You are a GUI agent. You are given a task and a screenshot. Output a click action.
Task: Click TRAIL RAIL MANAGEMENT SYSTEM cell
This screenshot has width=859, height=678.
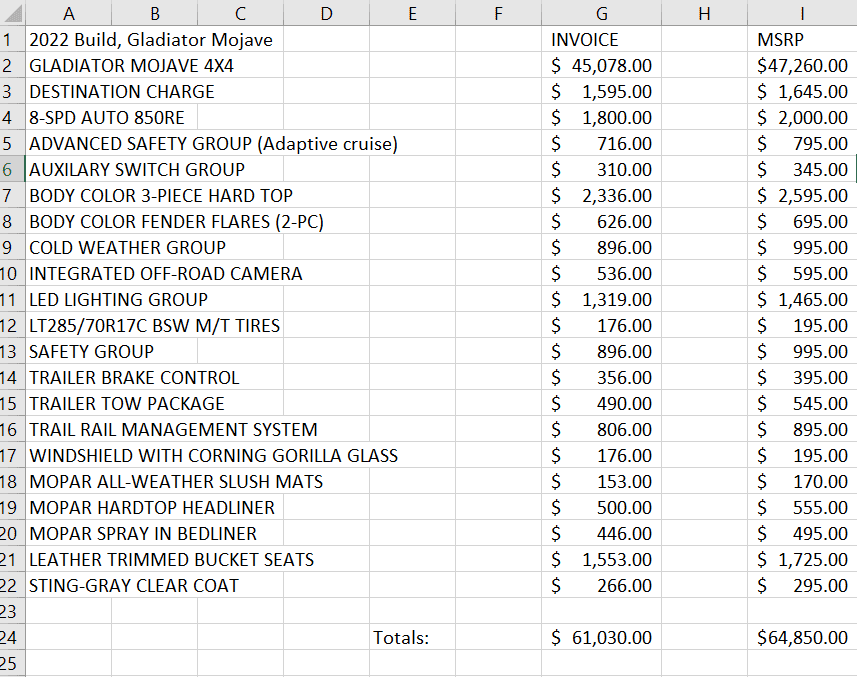pyautogui.click(x=173, y=429)
